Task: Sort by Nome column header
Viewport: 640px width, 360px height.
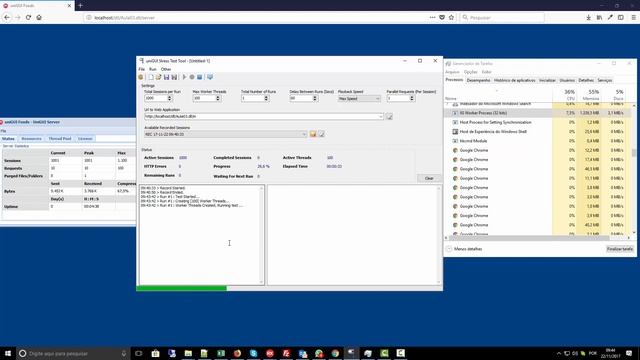Action: pyautogui.click(x=498, y=95)
